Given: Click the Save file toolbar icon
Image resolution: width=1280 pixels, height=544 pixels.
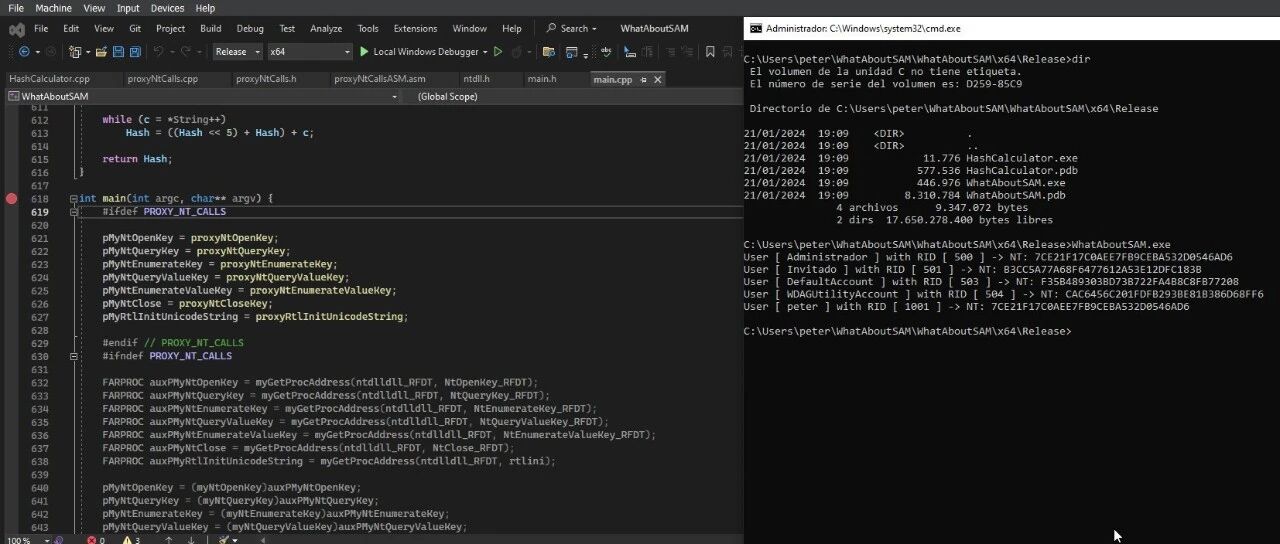Looking at the screenshot, I should coord(118,51).
